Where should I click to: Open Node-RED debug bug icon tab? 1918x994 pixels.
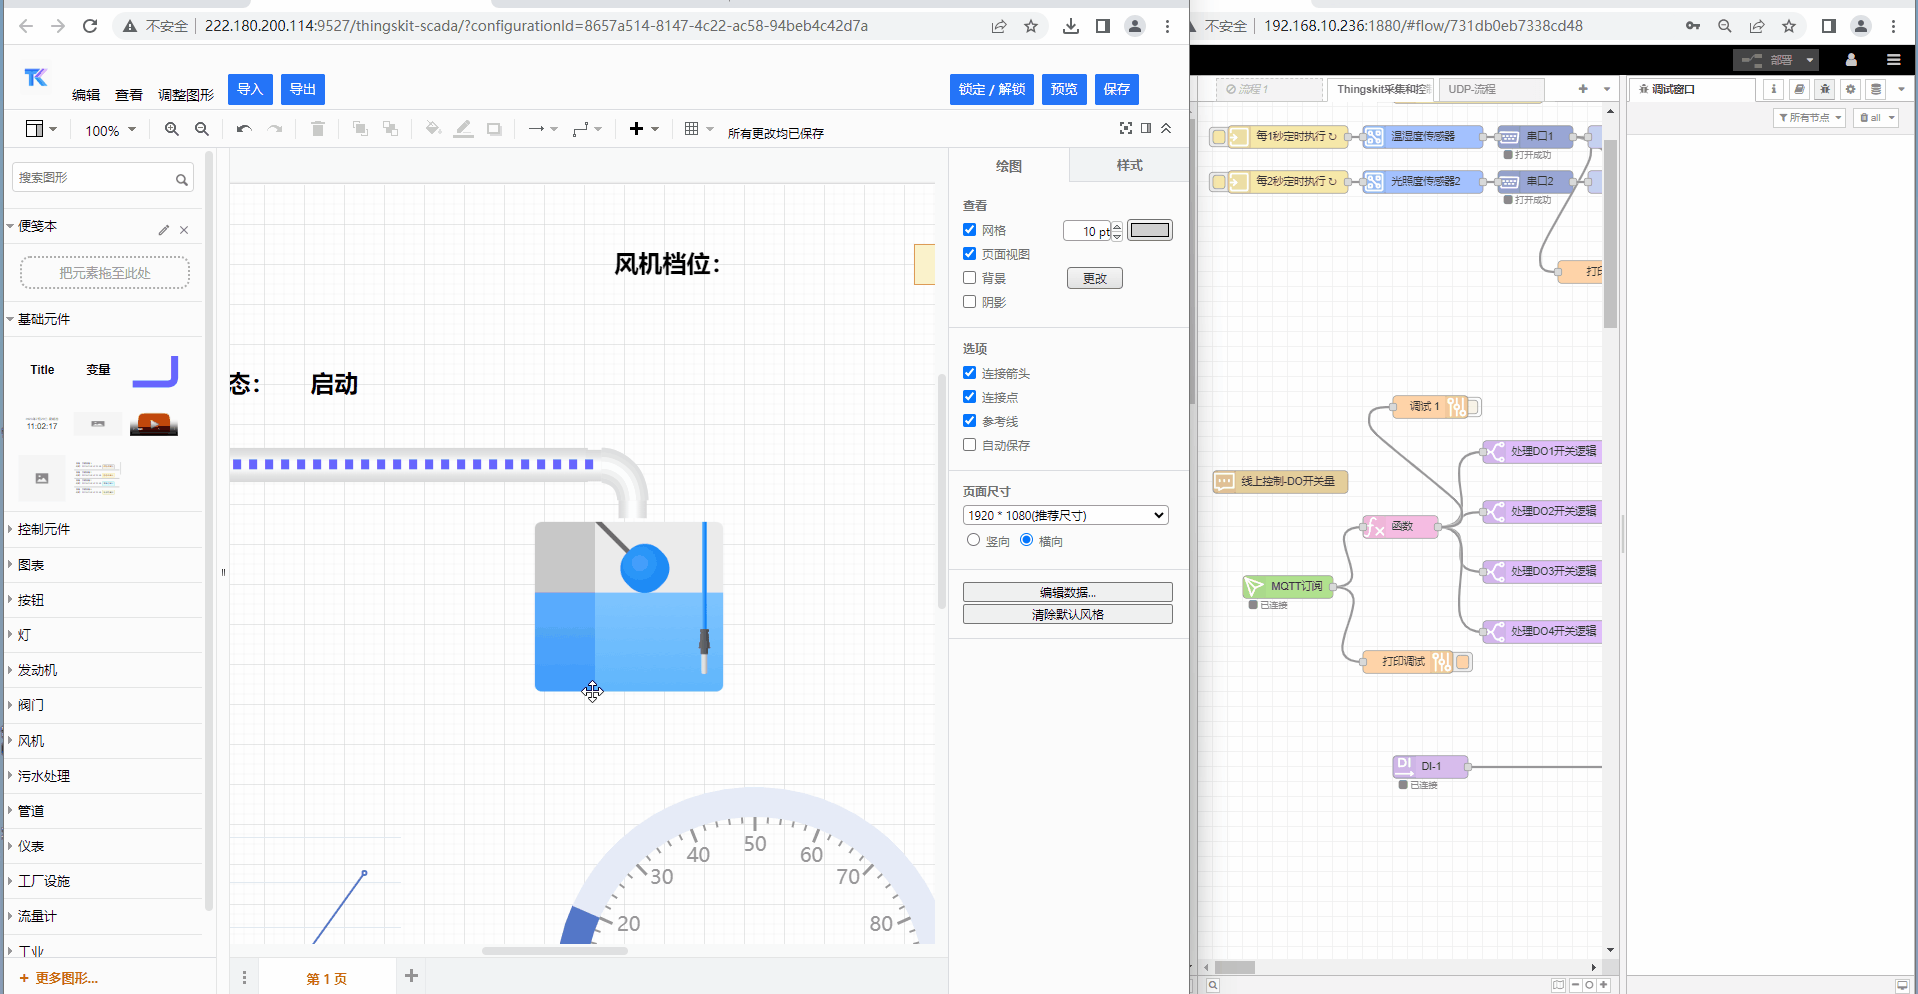(1825, 89)
